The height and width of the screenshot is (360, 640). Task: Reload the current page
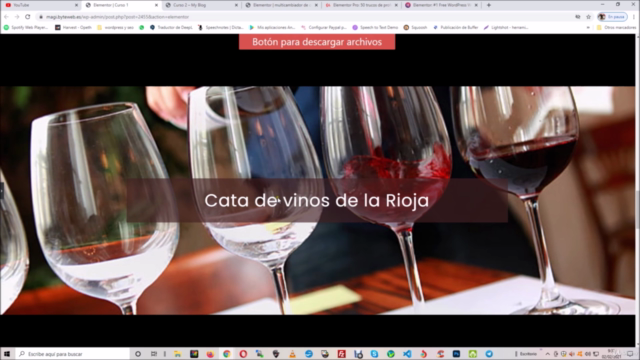click(x=28, y=17)
